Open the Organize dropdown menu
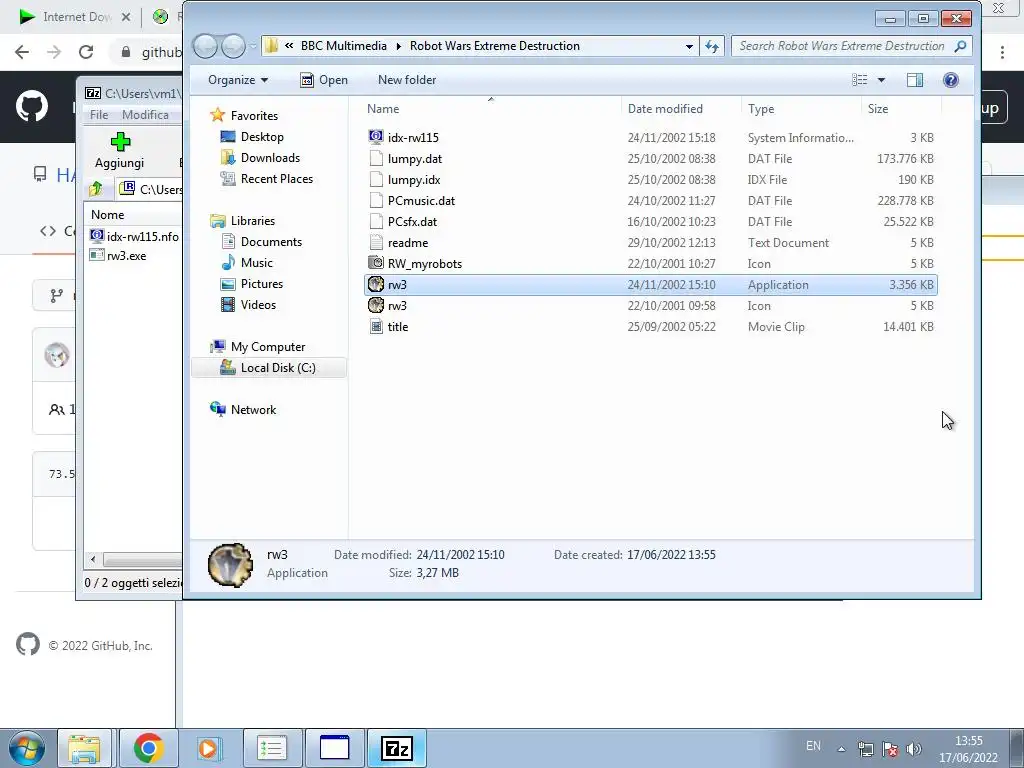Screen dimensions: 1024x768 (x=238, y=80)
